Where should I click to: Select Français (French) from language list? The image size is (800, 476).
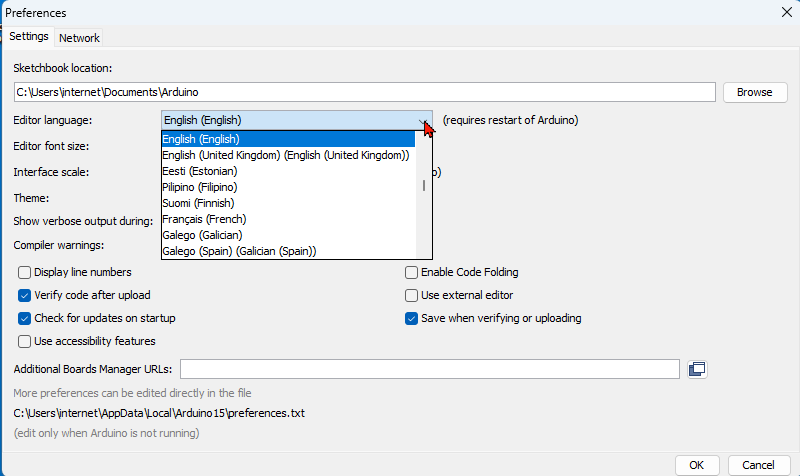tap(204, 219)
